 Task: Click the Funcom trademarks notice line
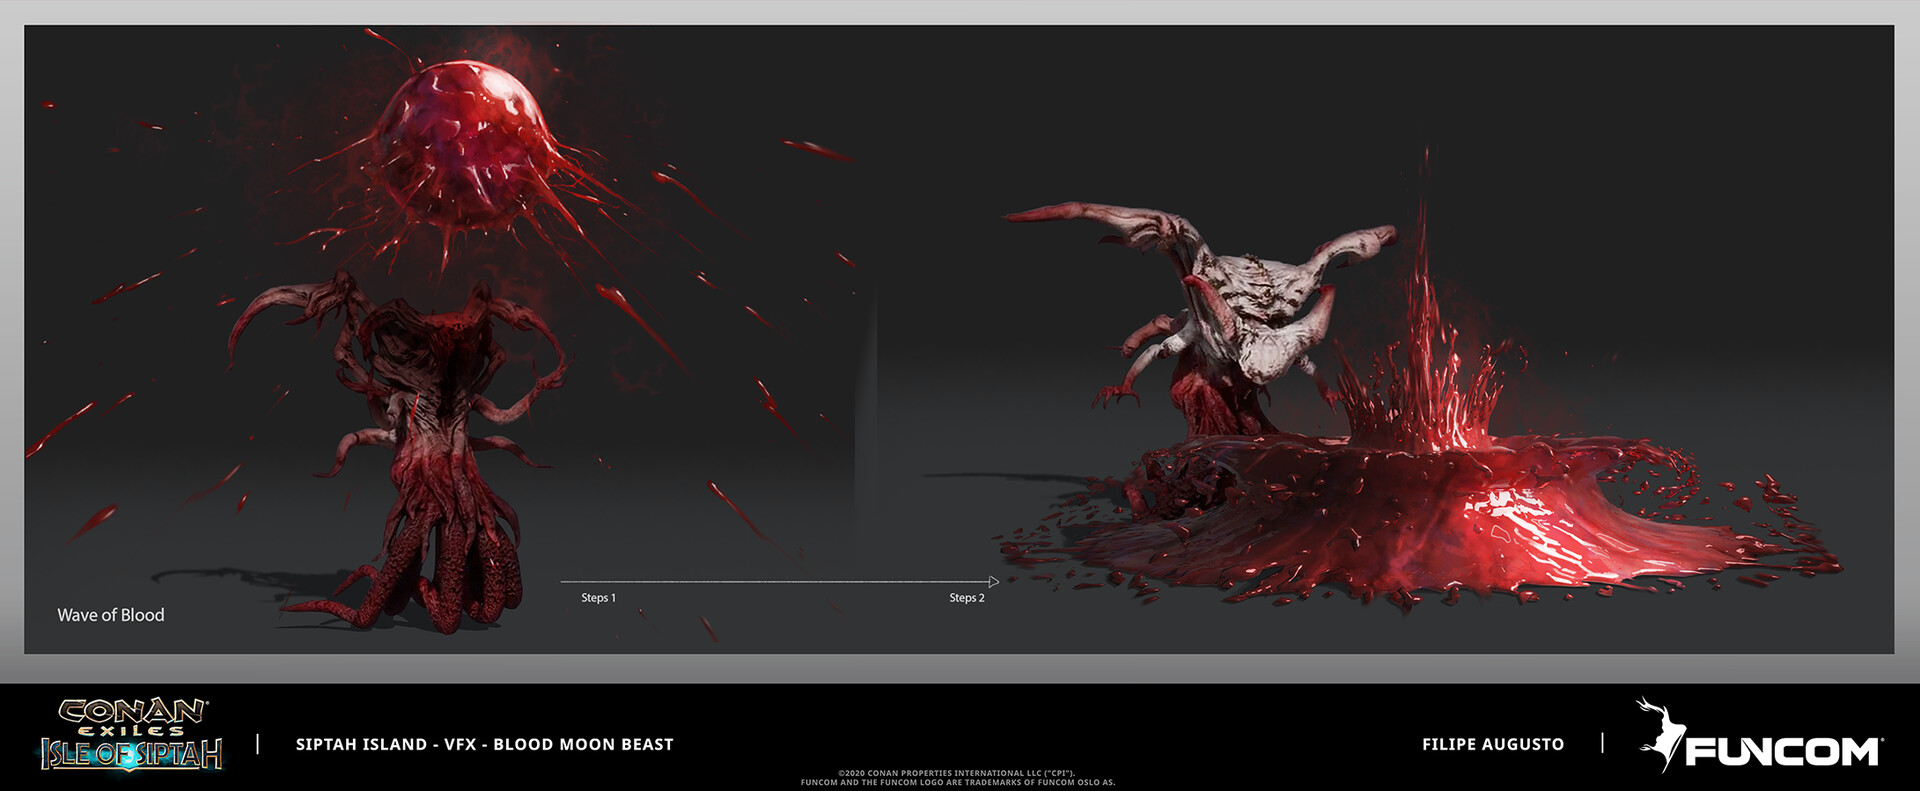(958, 782)
